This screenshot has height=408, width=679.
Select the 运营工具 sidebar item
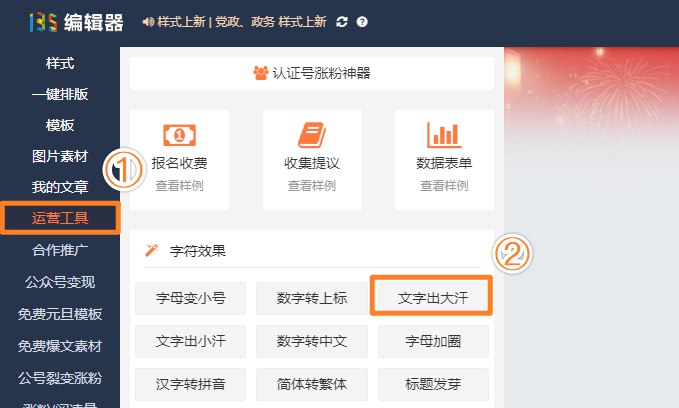coord(60,218)
